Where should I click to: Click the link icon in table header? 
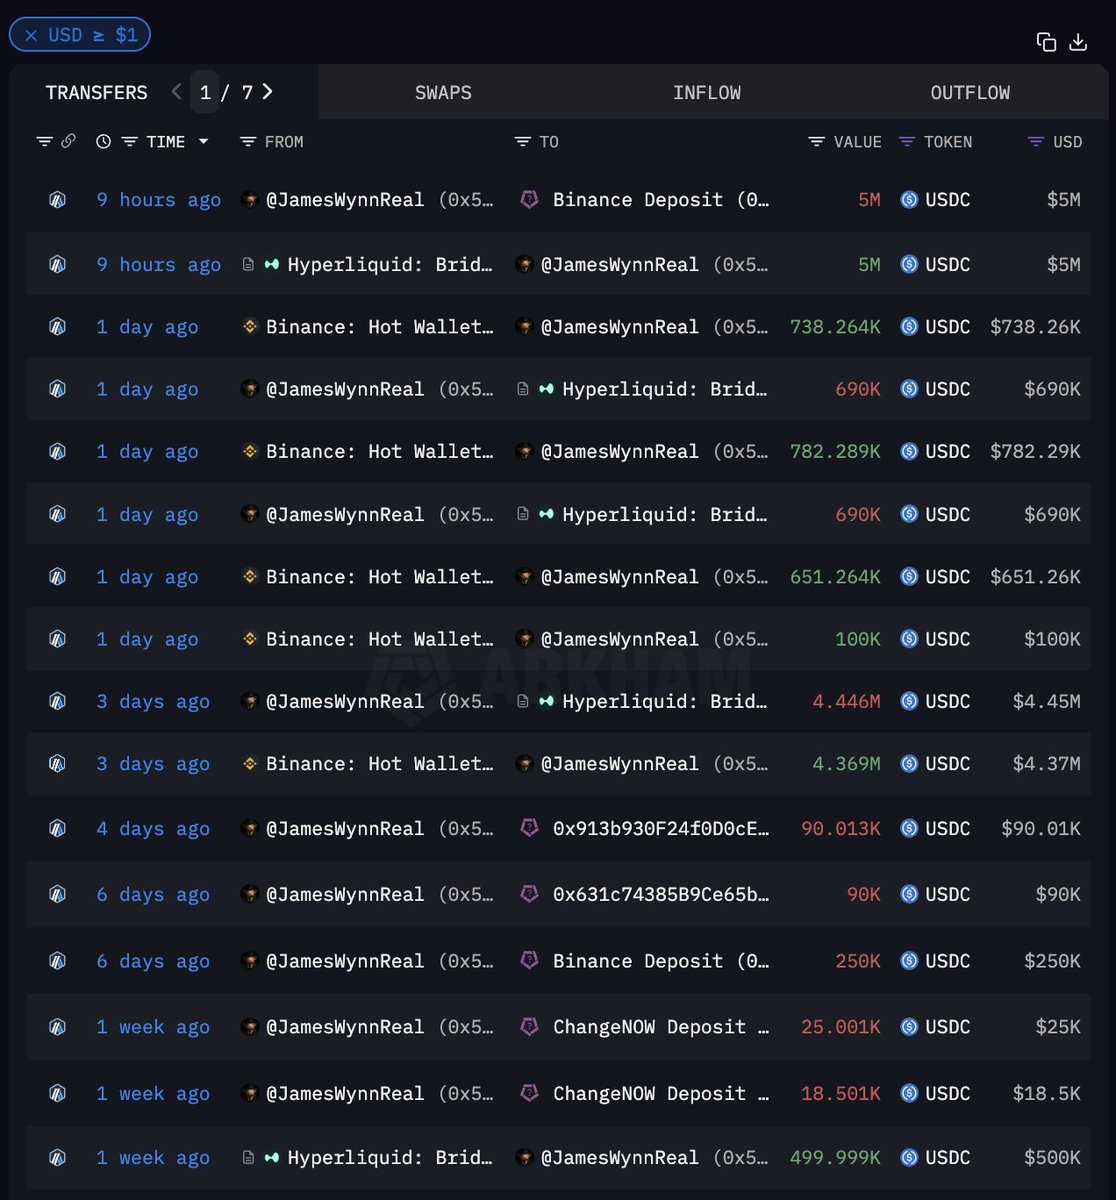click(68, 142)
